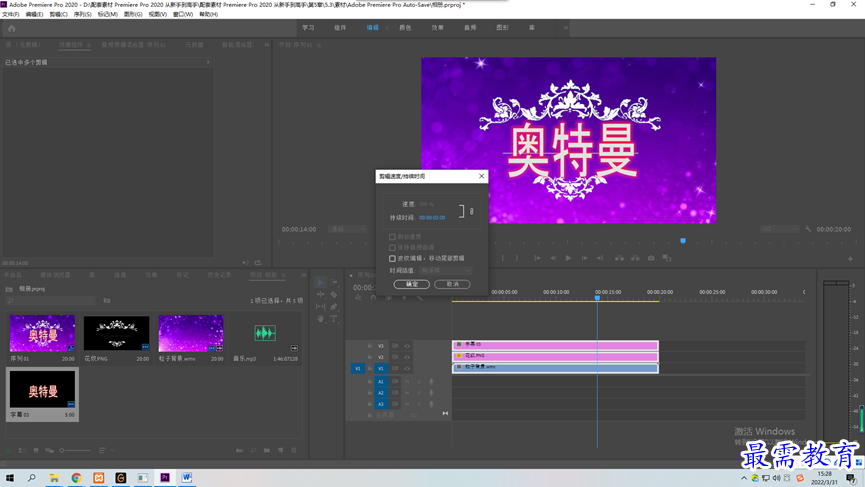This screenshot has height=487, width=865.
Task: Toggle the 倒放速度 checkbox
Action: point(392,237)
